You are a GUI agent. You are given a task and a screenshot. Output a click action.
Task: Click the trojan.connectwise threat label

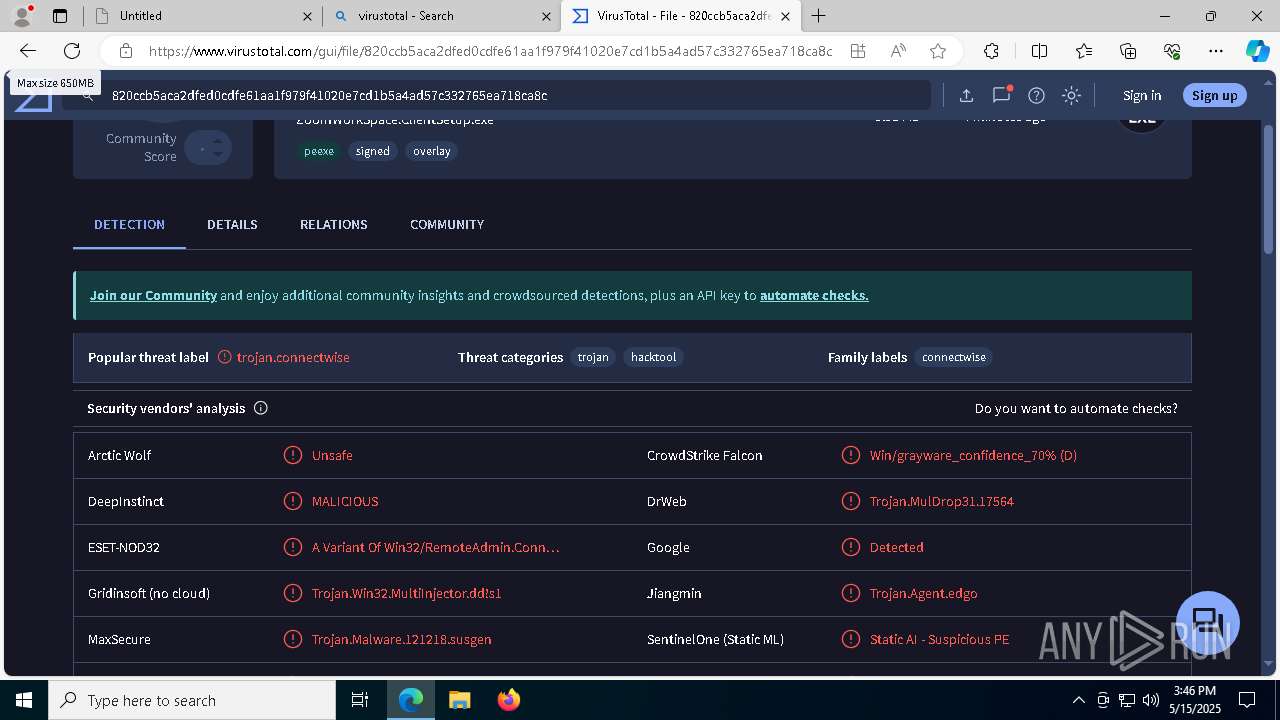point(293,357)
